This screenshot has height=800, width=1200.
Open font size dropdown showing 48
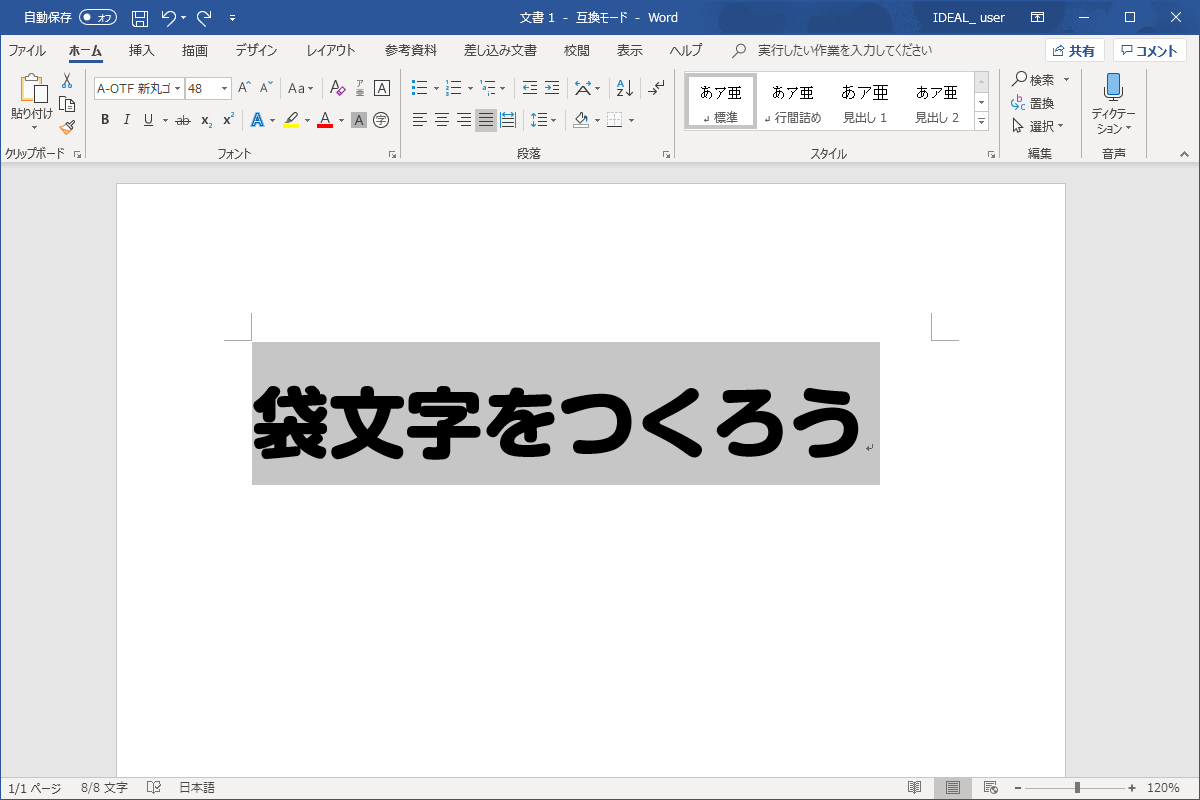click(224, 88)
